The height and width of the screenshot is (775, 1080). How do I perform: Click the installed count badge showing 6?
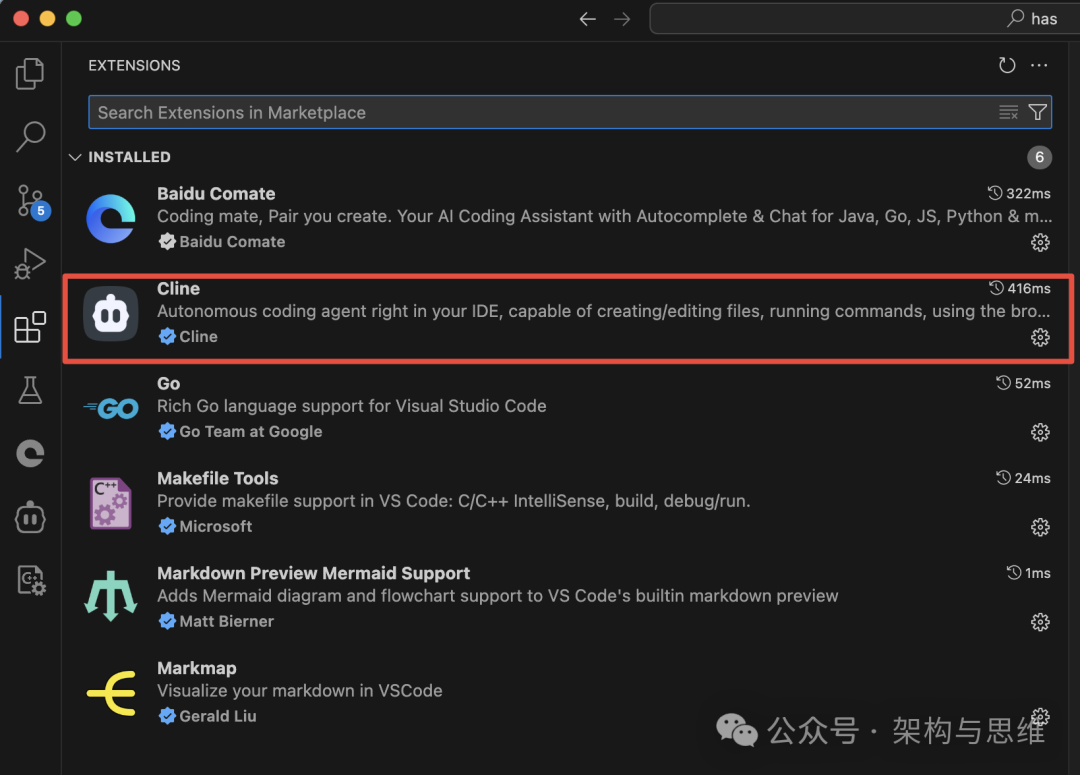pyautogui.click(x=1039, y=157)
